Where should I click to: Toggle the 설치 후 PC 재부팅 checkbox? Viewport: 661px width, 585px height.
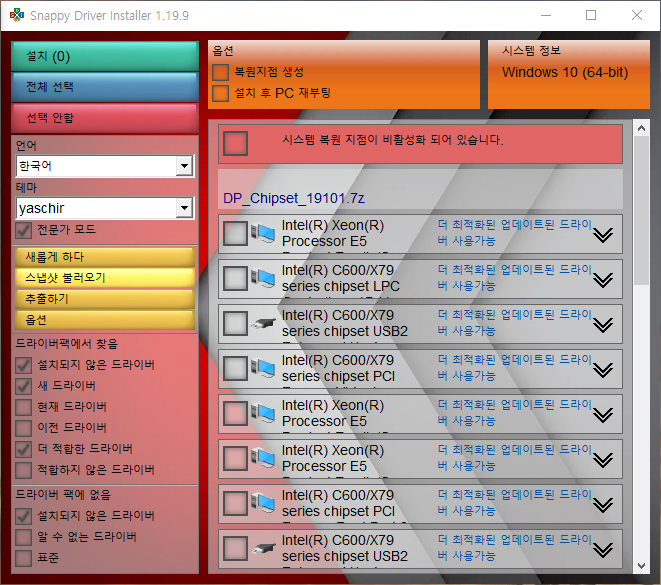click(220, 94)
